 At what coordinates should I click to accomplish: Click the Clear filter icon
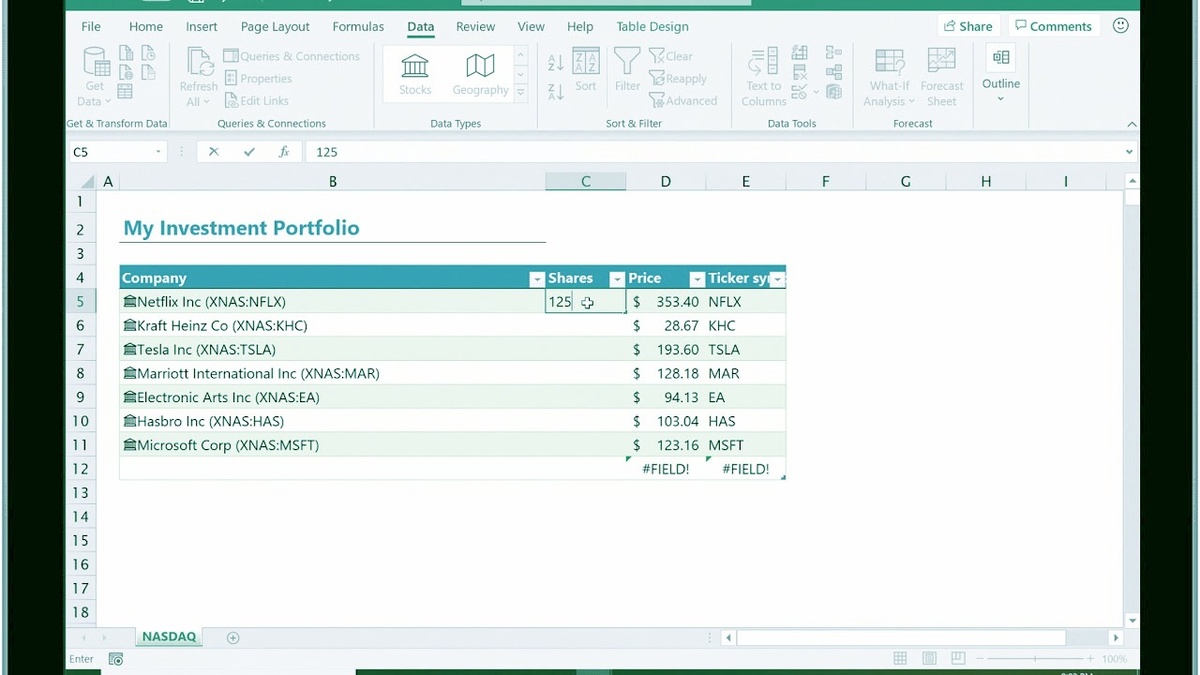[x=657, y=56]
